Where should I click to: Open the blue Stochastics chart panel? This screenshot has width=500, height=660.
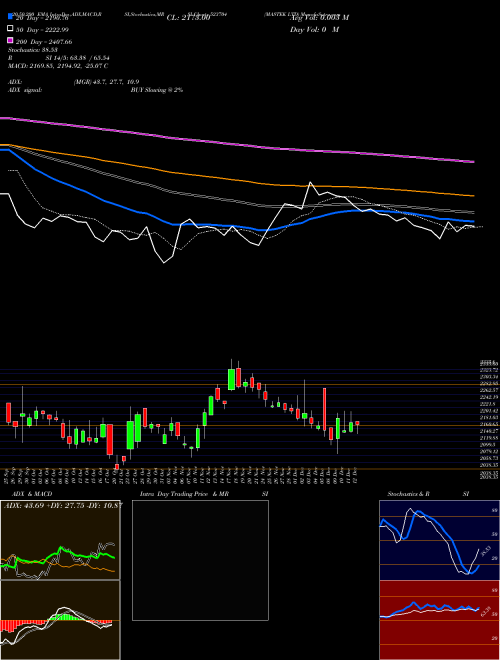(x=439, y=540)
